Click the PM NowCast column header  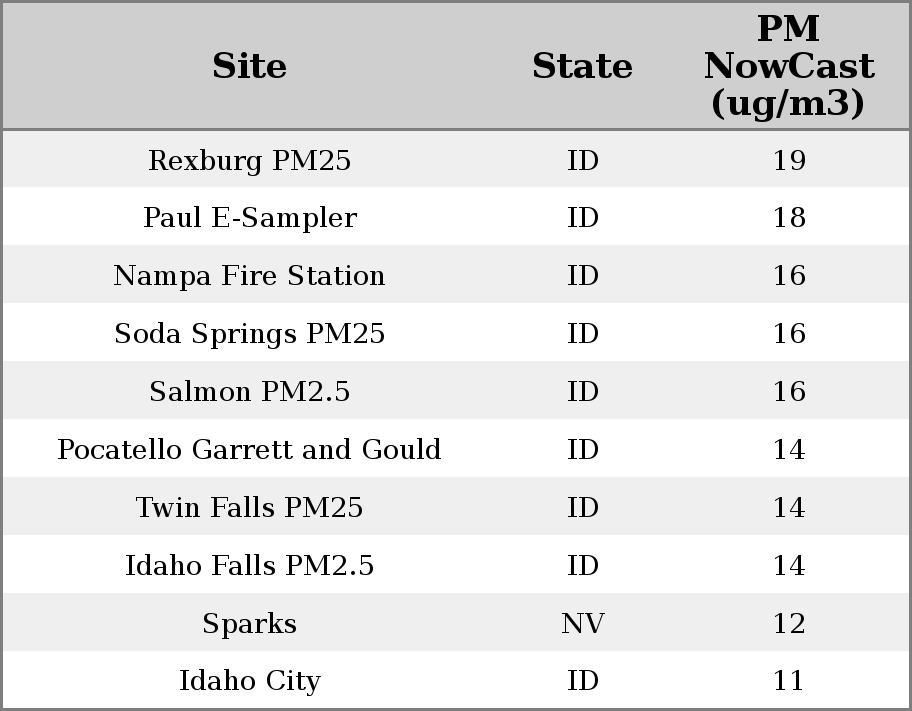(x=788, y=66)
